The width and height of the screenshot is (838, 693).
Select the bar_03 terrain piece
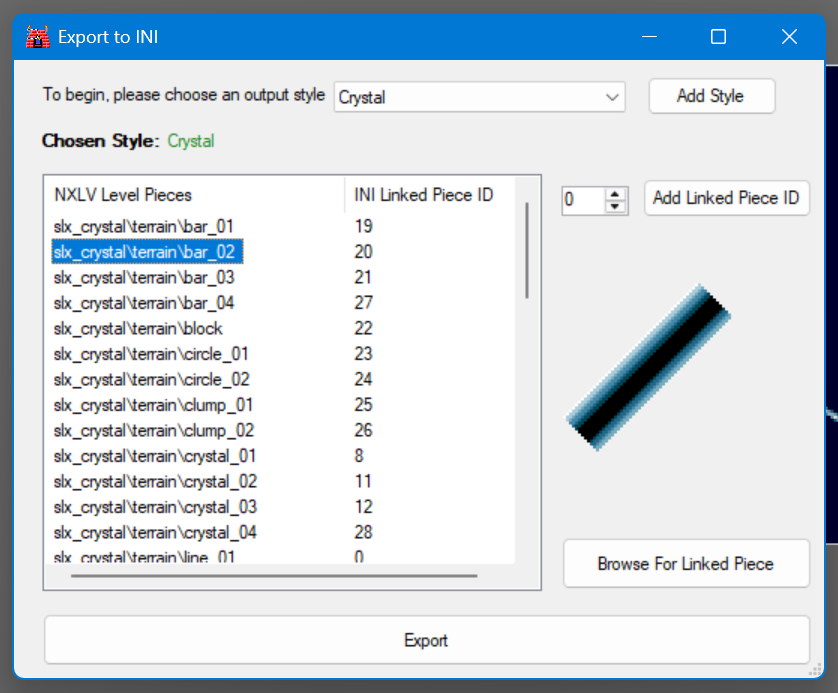144,277
